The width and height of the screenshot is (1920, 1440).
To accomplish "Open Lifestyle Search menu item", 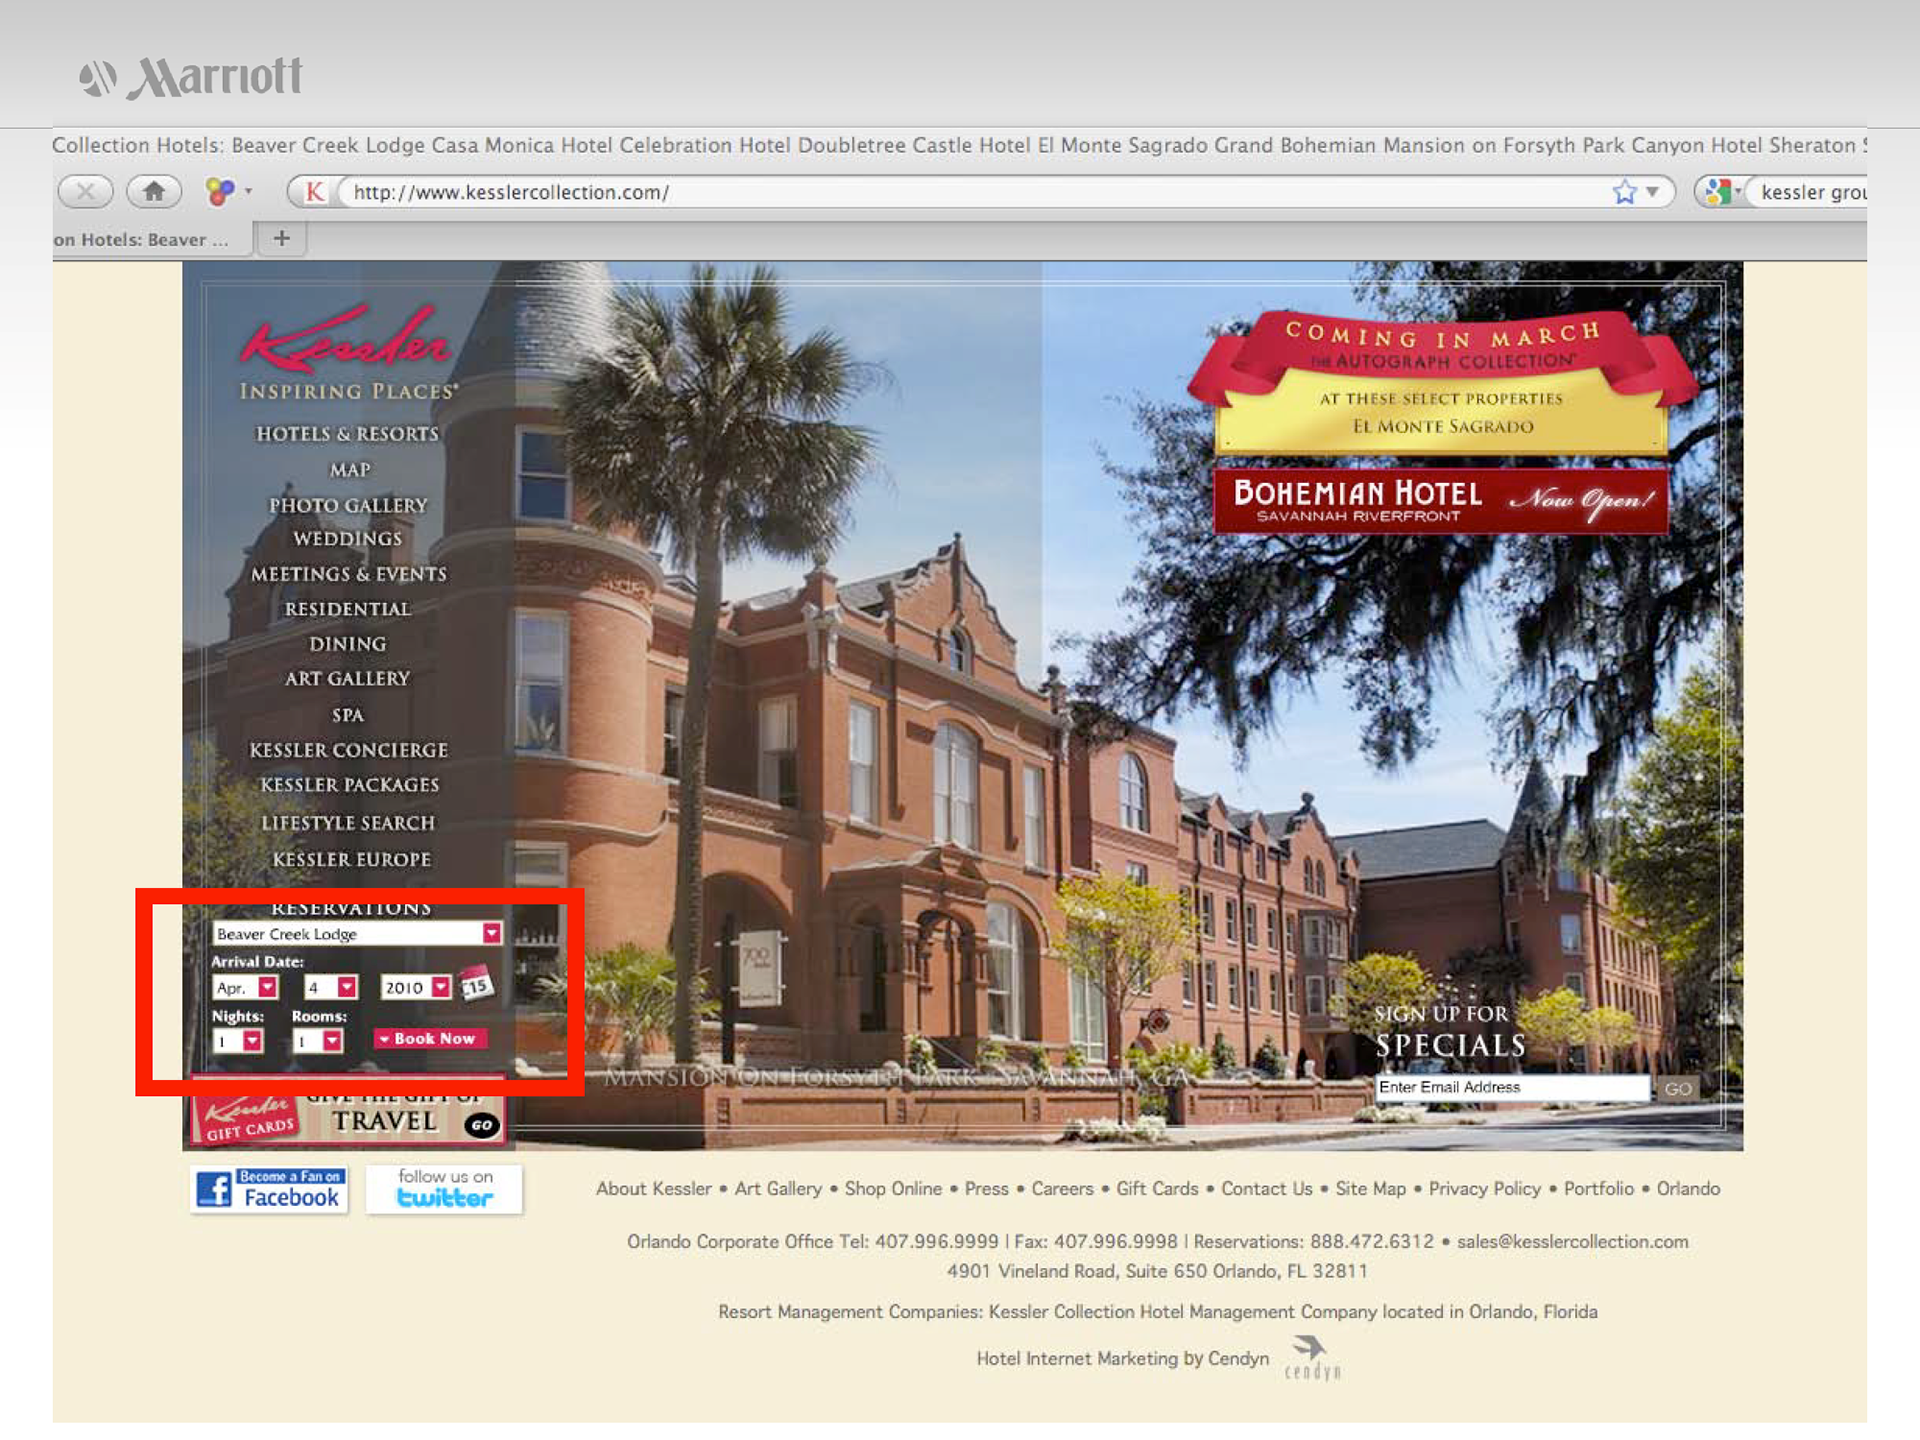I will click(x=348, y=823).
